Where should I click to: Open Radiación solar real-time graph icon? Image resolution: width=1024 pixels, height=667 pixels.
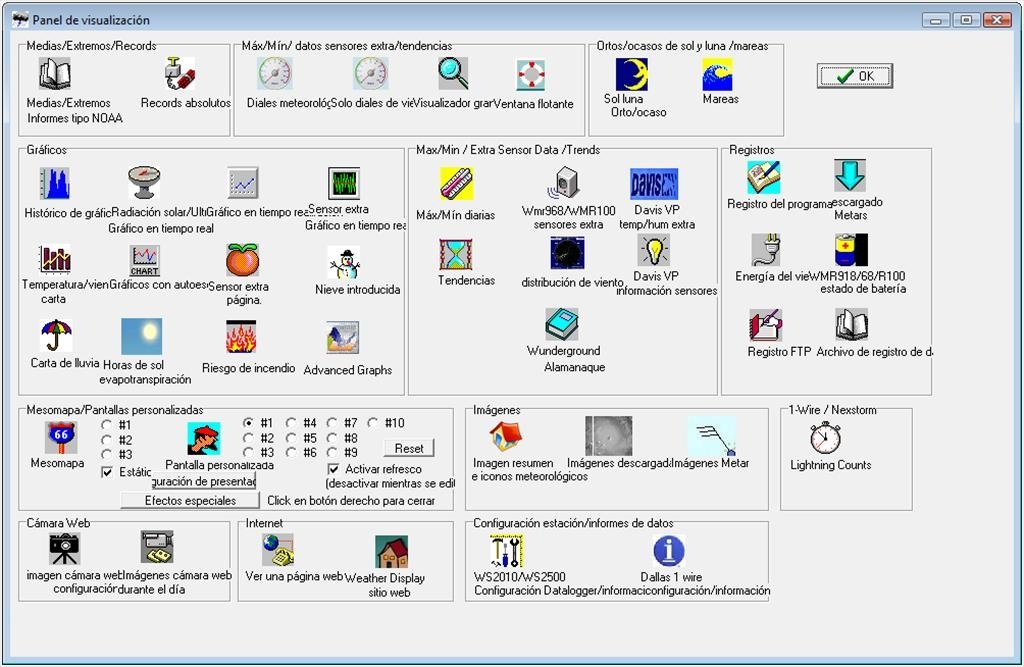144,182
